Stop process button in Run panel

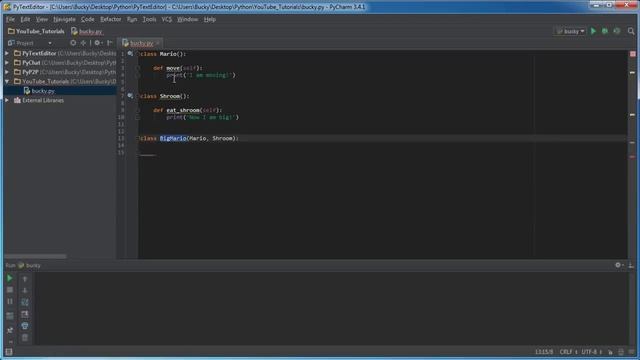point(10,290)
